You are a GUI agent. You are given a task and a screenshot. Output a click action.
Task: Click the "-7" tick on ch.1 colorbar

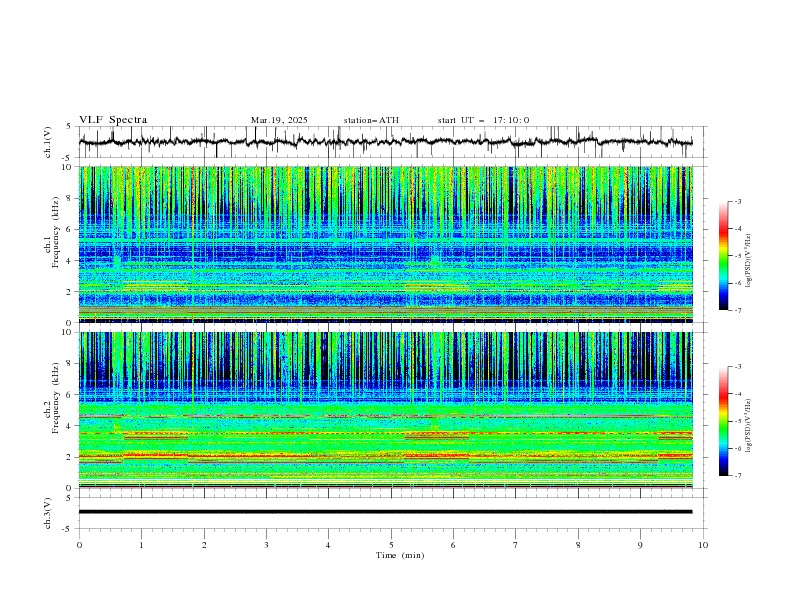[x=738, y=310]
